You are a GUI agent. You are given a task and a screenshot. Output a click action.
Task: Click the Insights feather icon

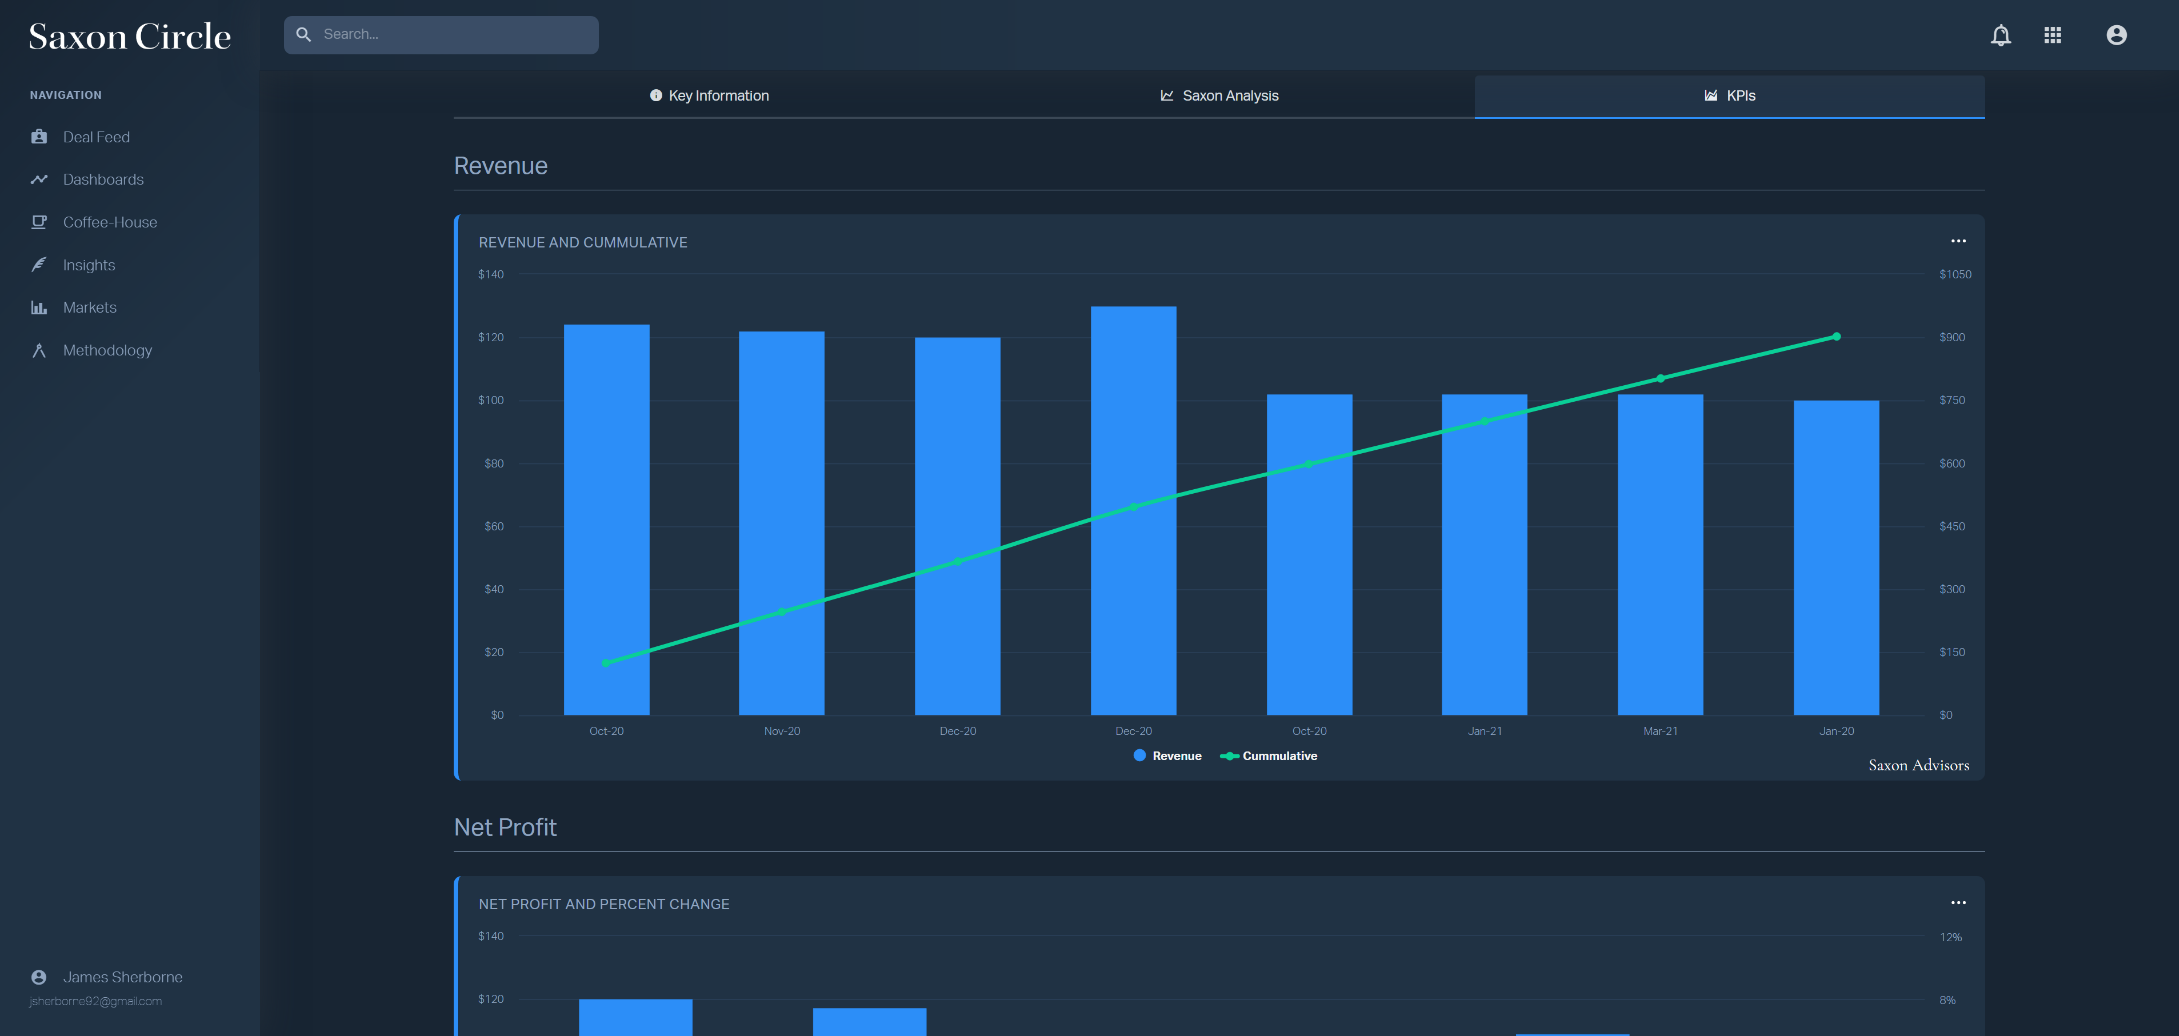[39, 265]
